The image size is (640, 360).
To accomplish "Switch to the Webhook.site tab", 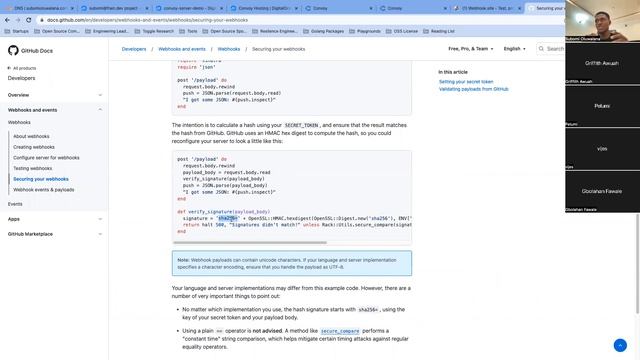I will (488, 8).
